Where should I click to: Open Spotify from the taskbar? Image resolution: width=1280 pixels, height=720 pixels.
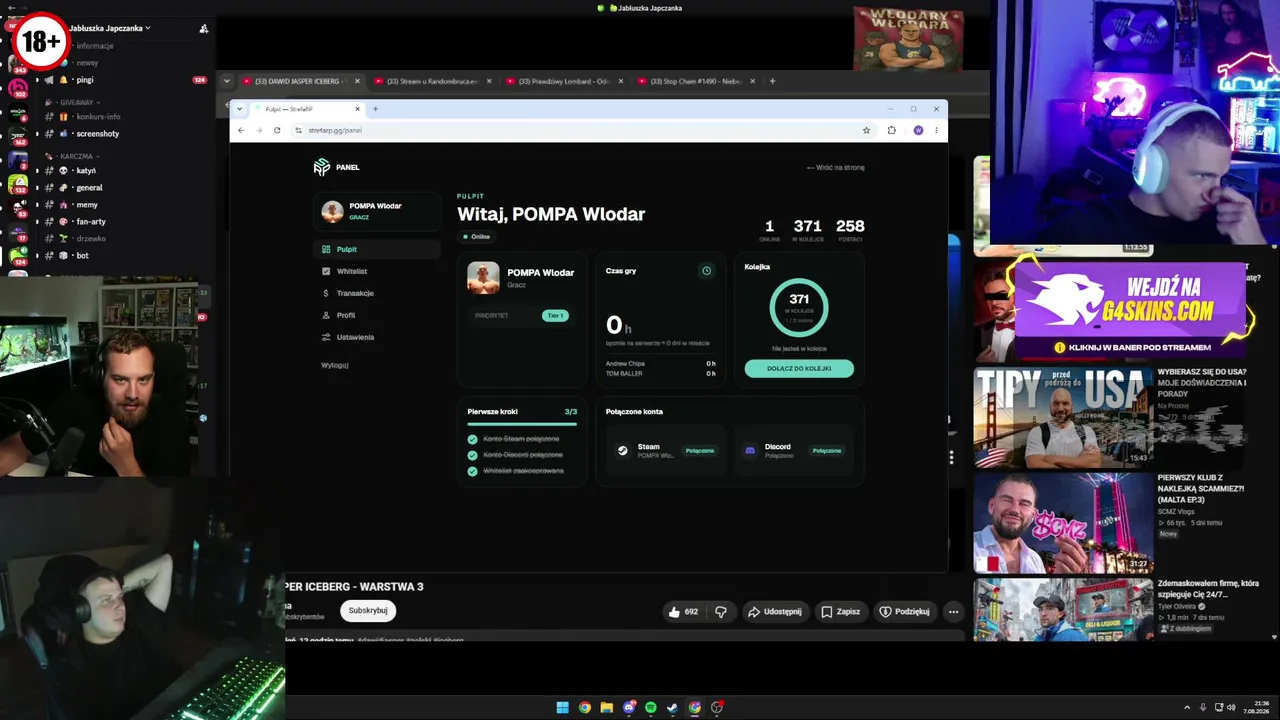[x=651, y=708]
